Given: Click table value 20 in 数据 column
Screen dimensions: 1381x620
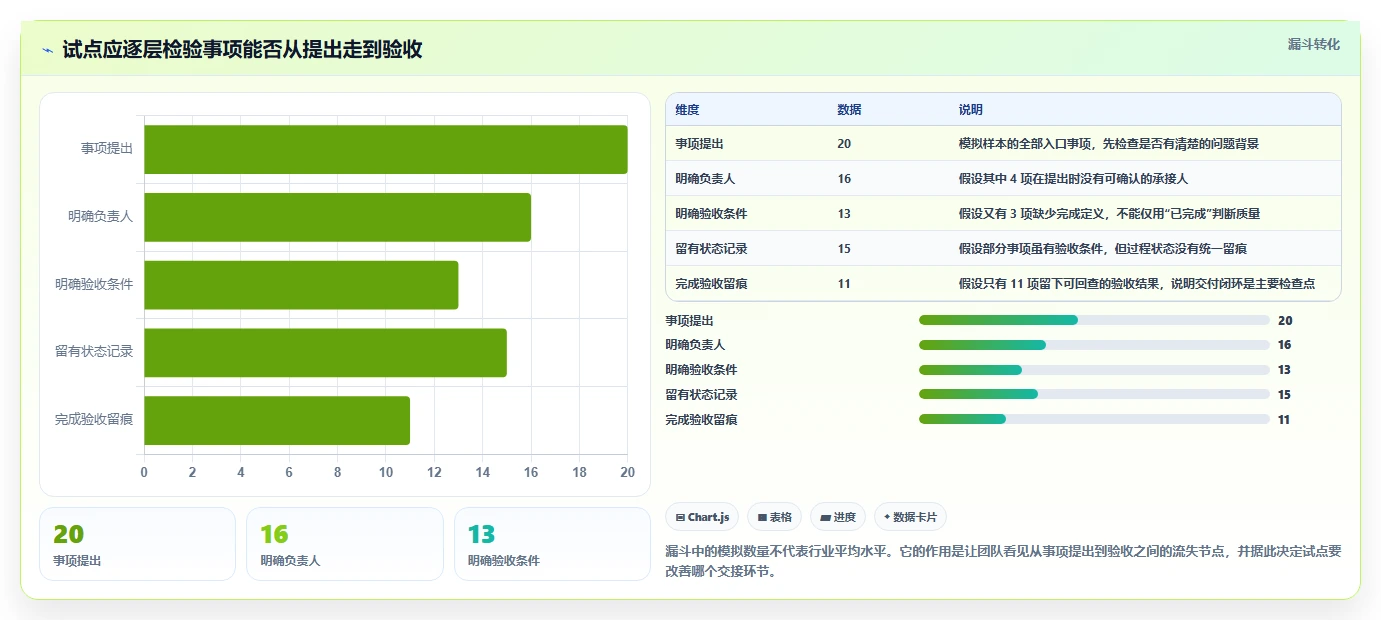Looking at the screenshot, I should (844, 144).
